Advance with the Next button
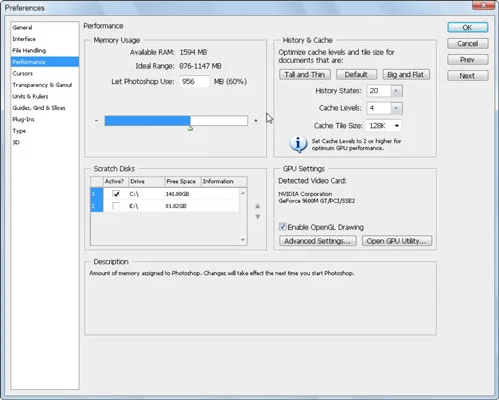Viewport: 499px width, 400px height. (x=468, y=76)
